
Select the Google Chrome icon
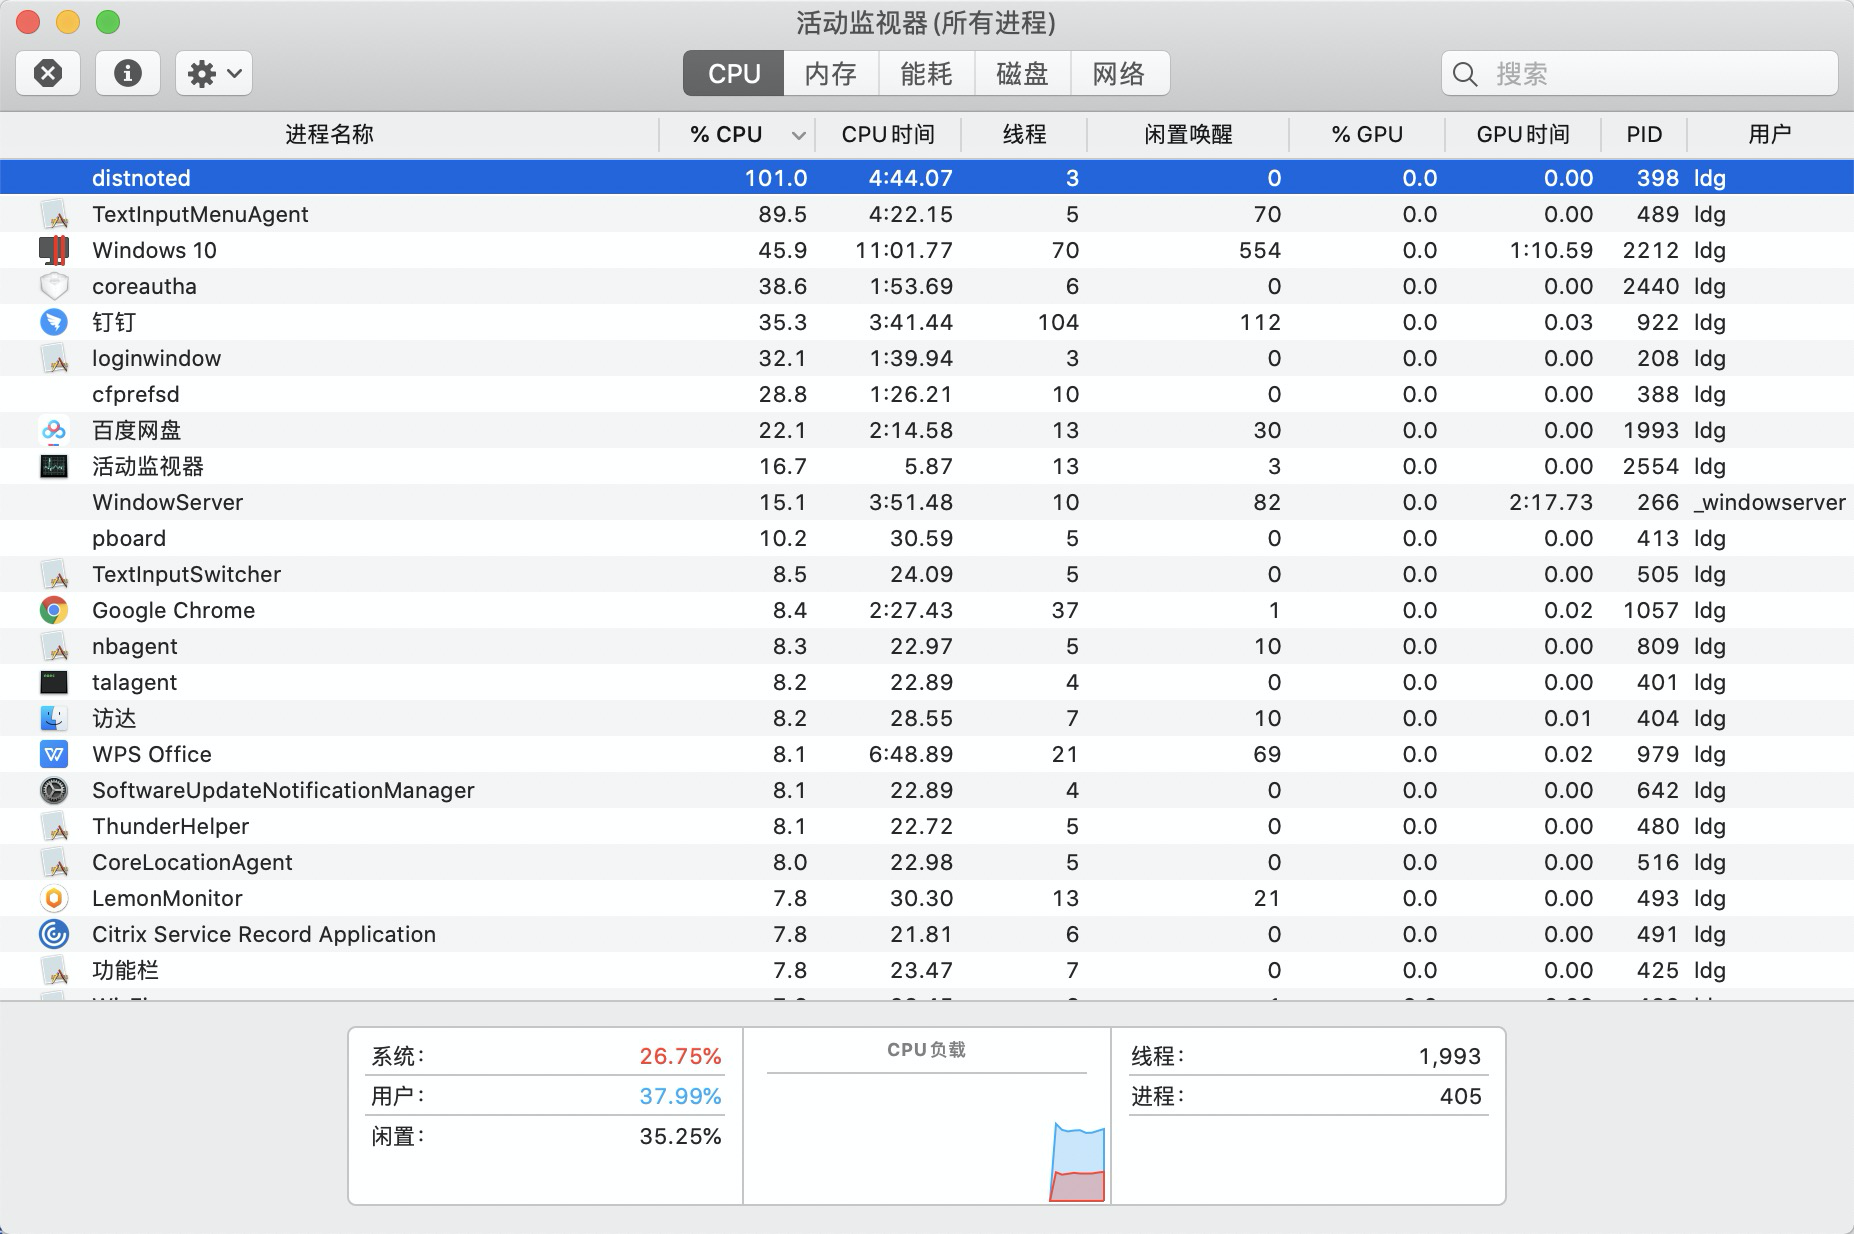click(54, 610)
